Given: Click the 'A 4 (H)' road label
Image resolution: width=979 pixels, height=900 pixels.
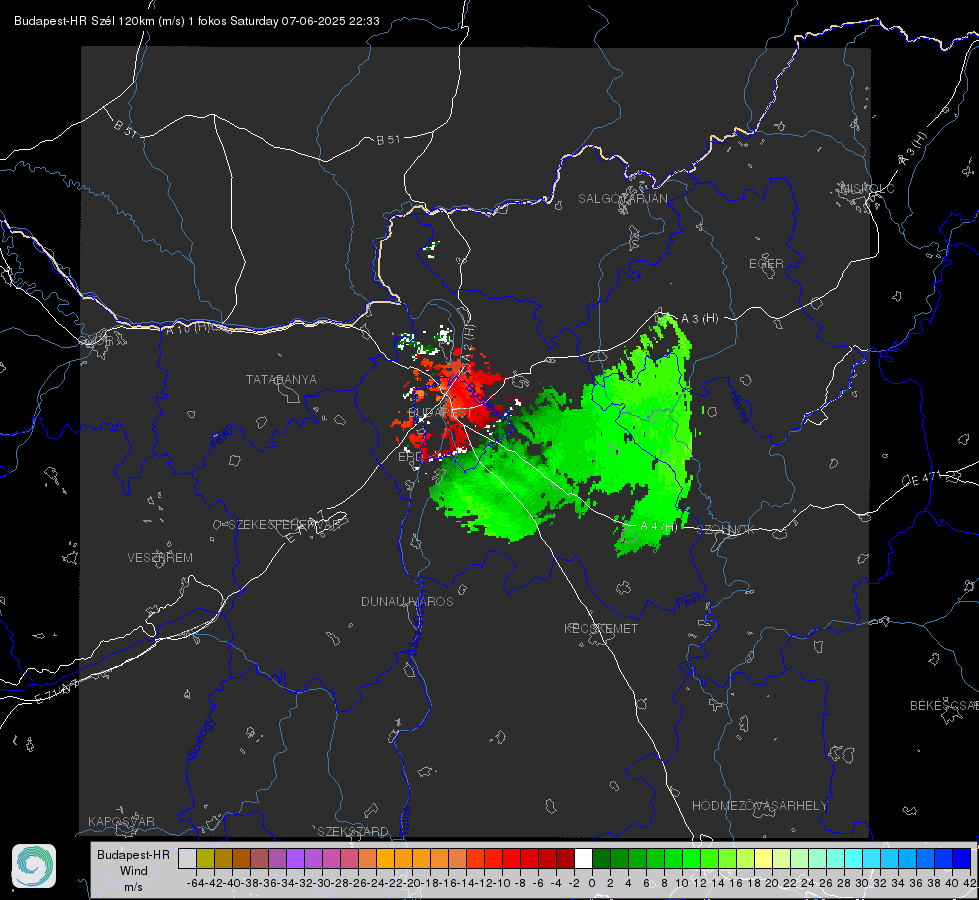Looking at the screenshot, I should (x=659, y=527).
